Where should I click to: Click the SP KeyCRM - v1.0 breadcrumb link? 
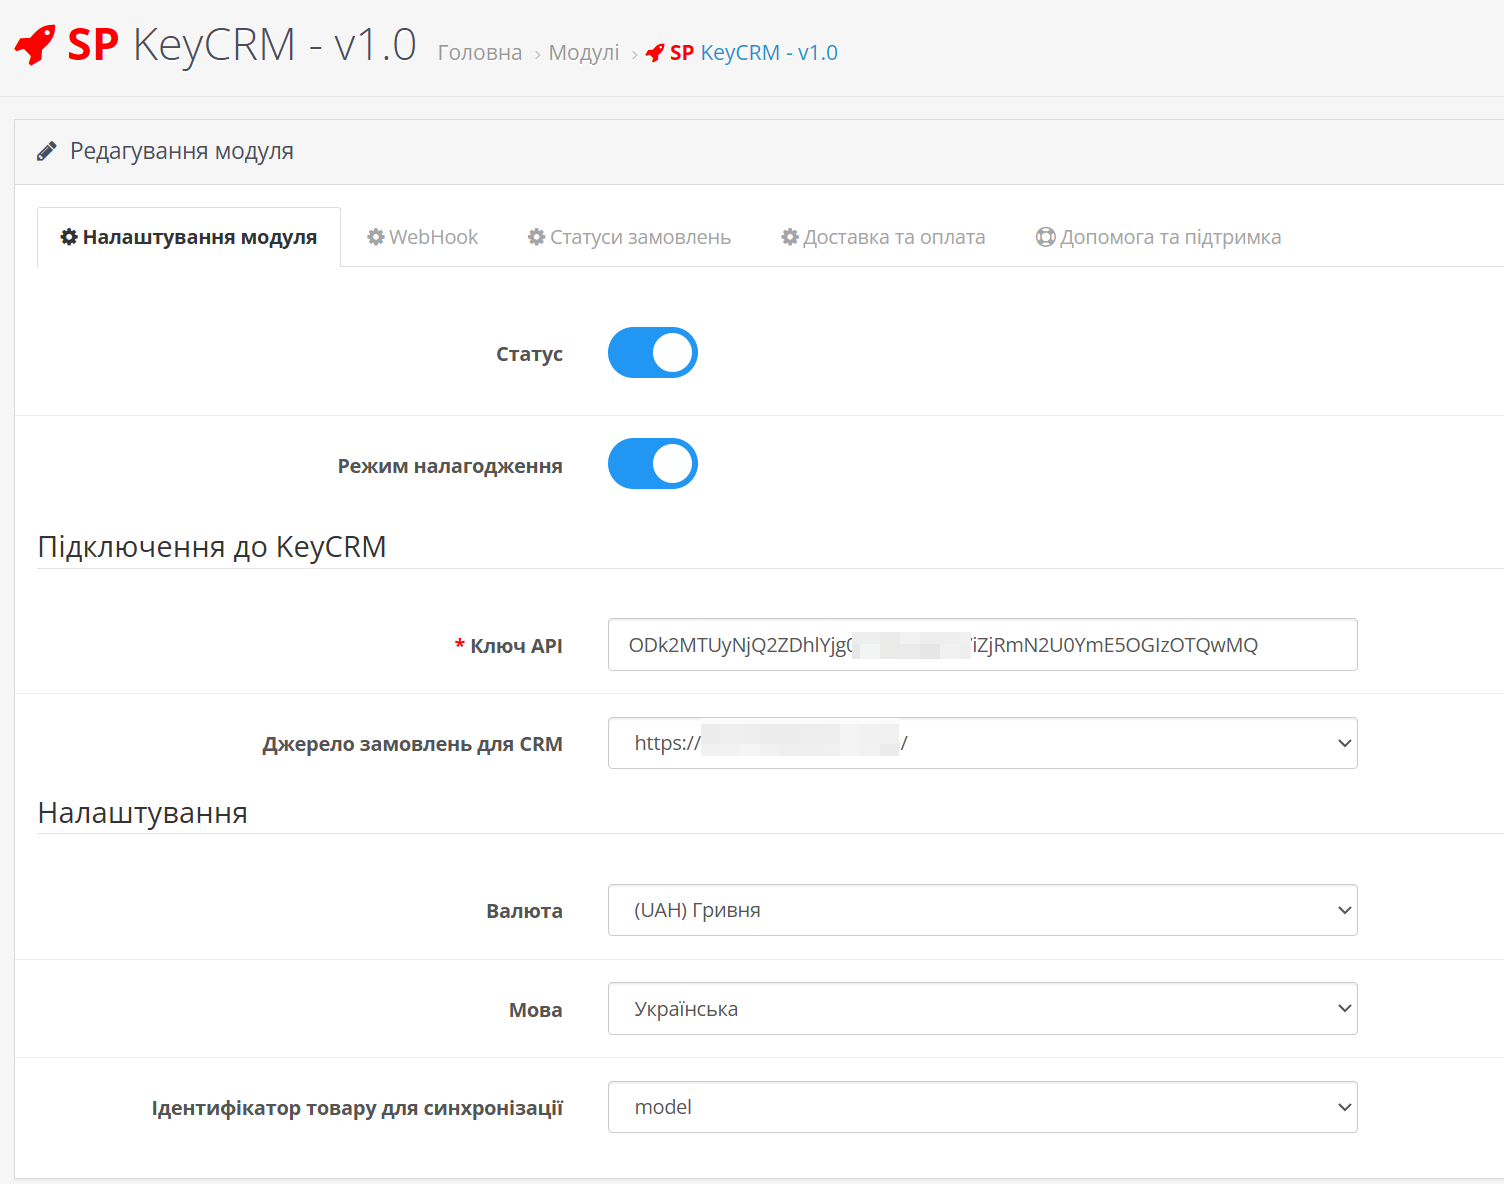(x=742, y=53)
